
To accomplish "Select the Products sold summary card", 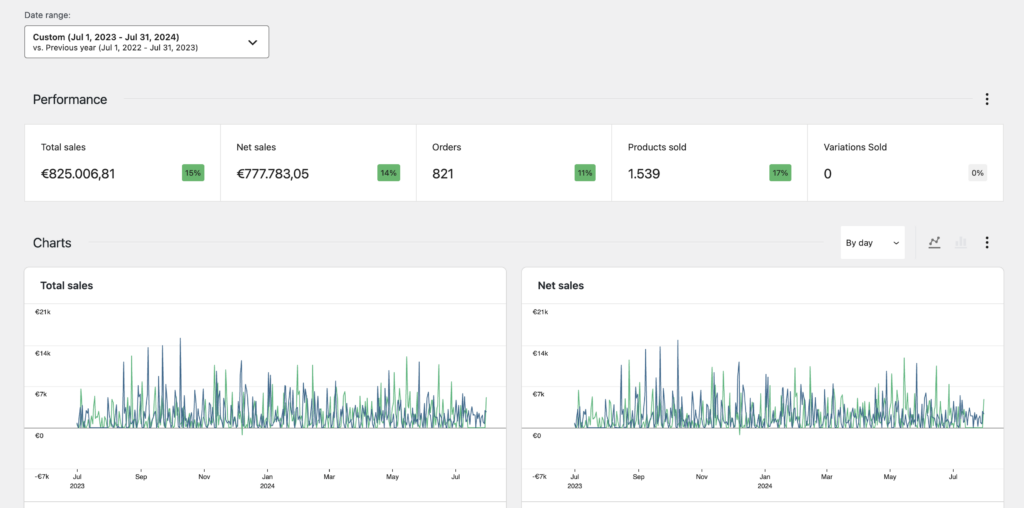I will click(x=709, y=162).
